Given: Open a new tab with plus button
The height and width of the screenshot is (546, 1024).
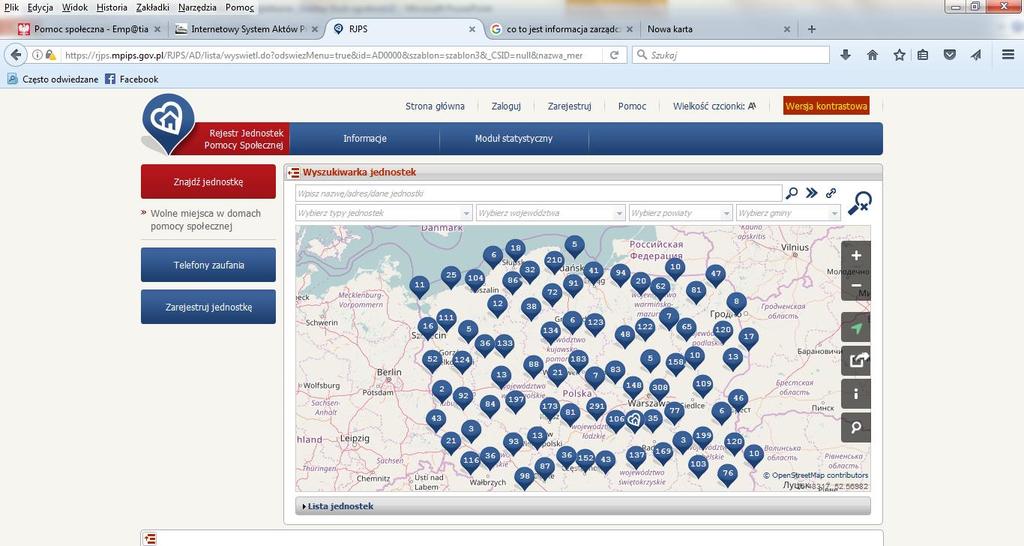Looking at the screenshot, I should (x=812, y=29).
